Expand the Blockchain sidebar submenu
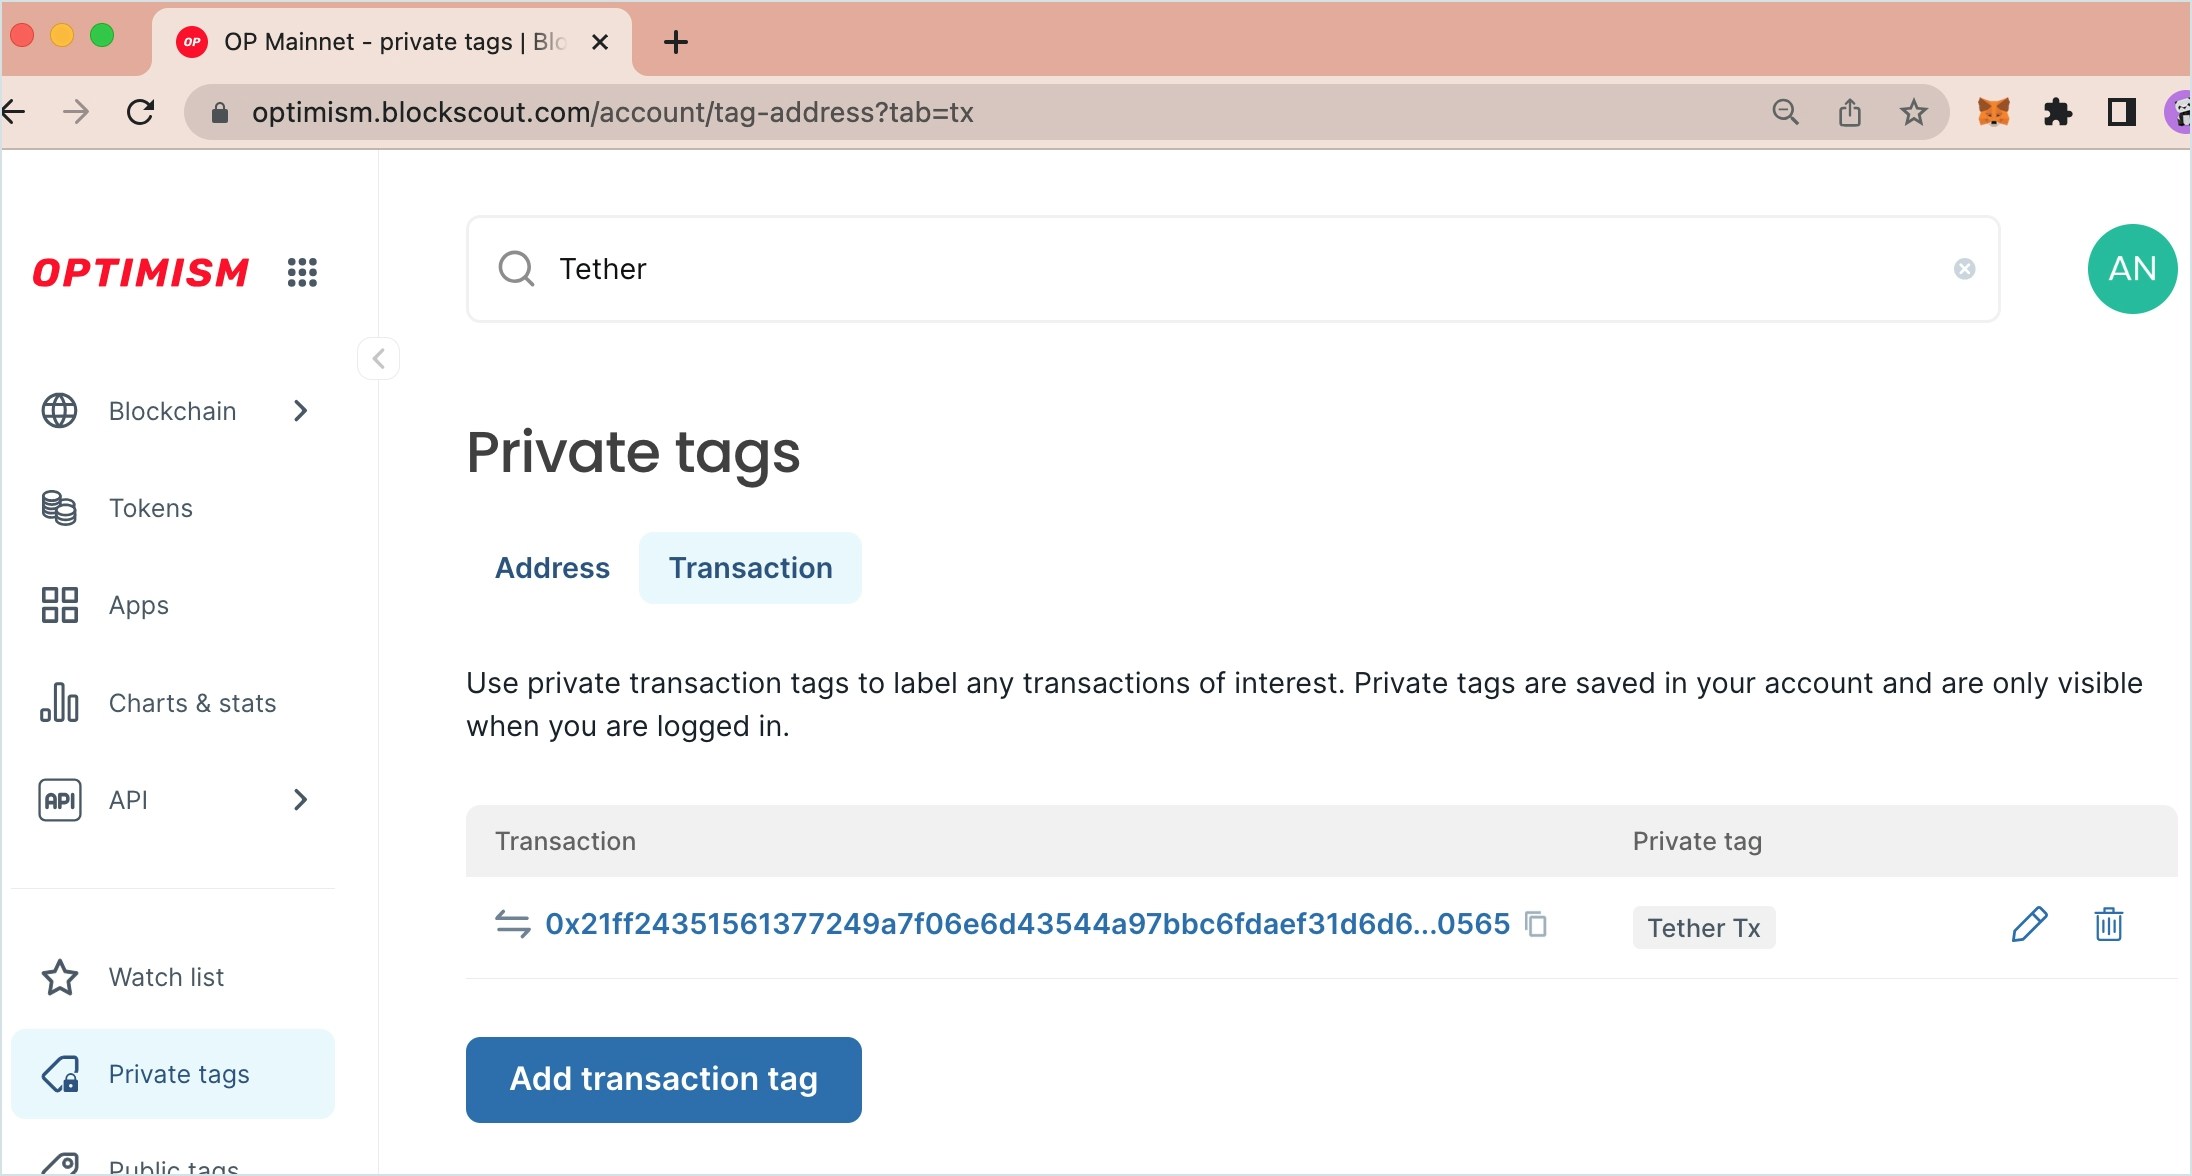The height and width of the screenshot is (1176, 2192). click(300, 411)
